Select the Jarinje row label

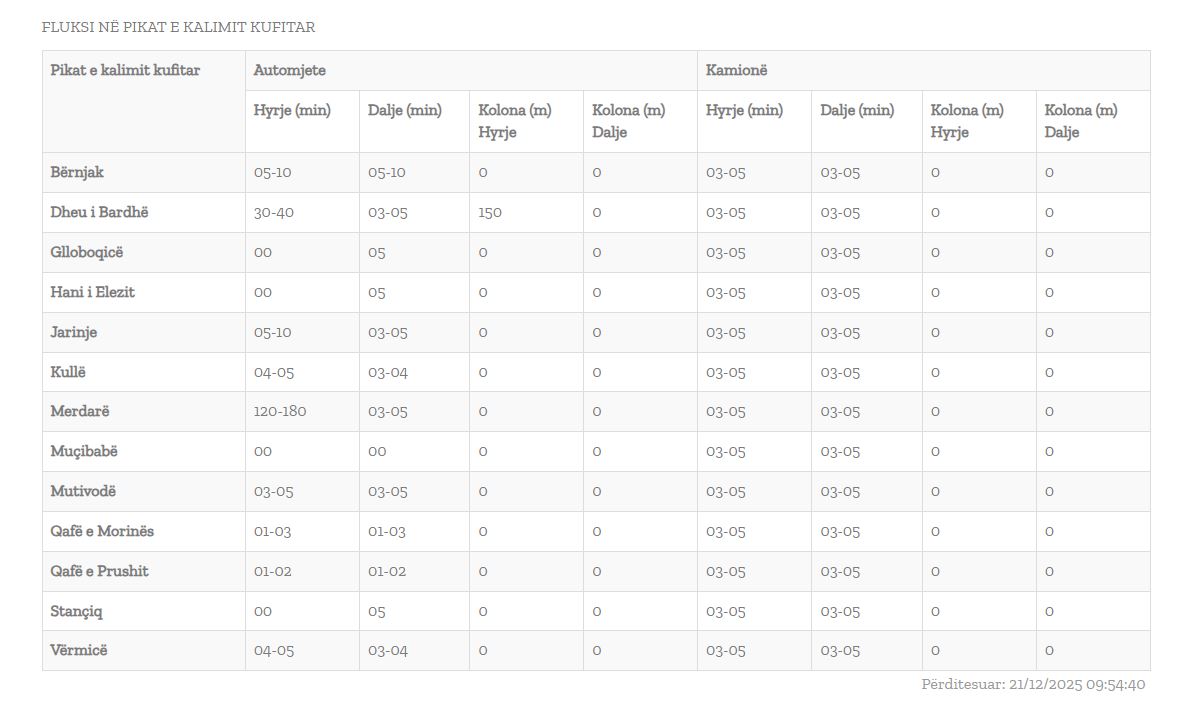coord(74,332)
